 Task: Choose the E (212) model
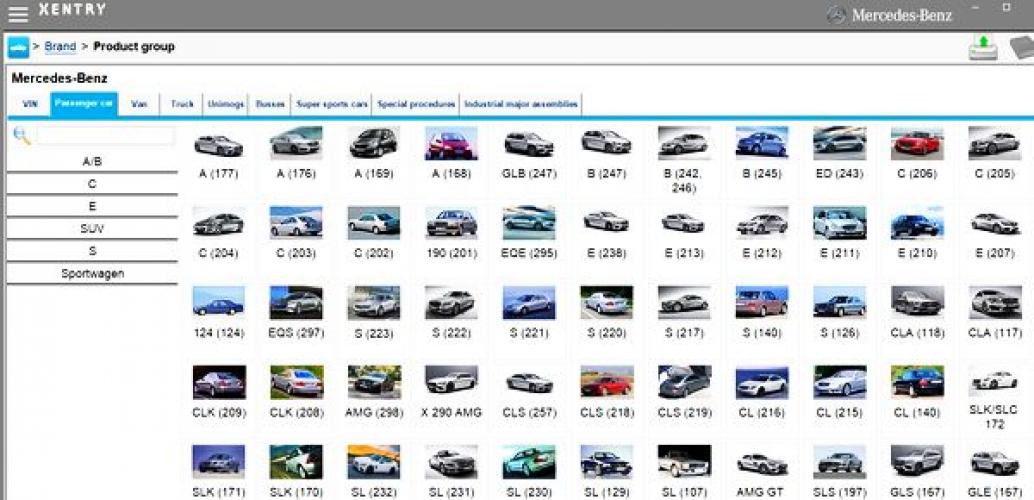tap(762, 223)
